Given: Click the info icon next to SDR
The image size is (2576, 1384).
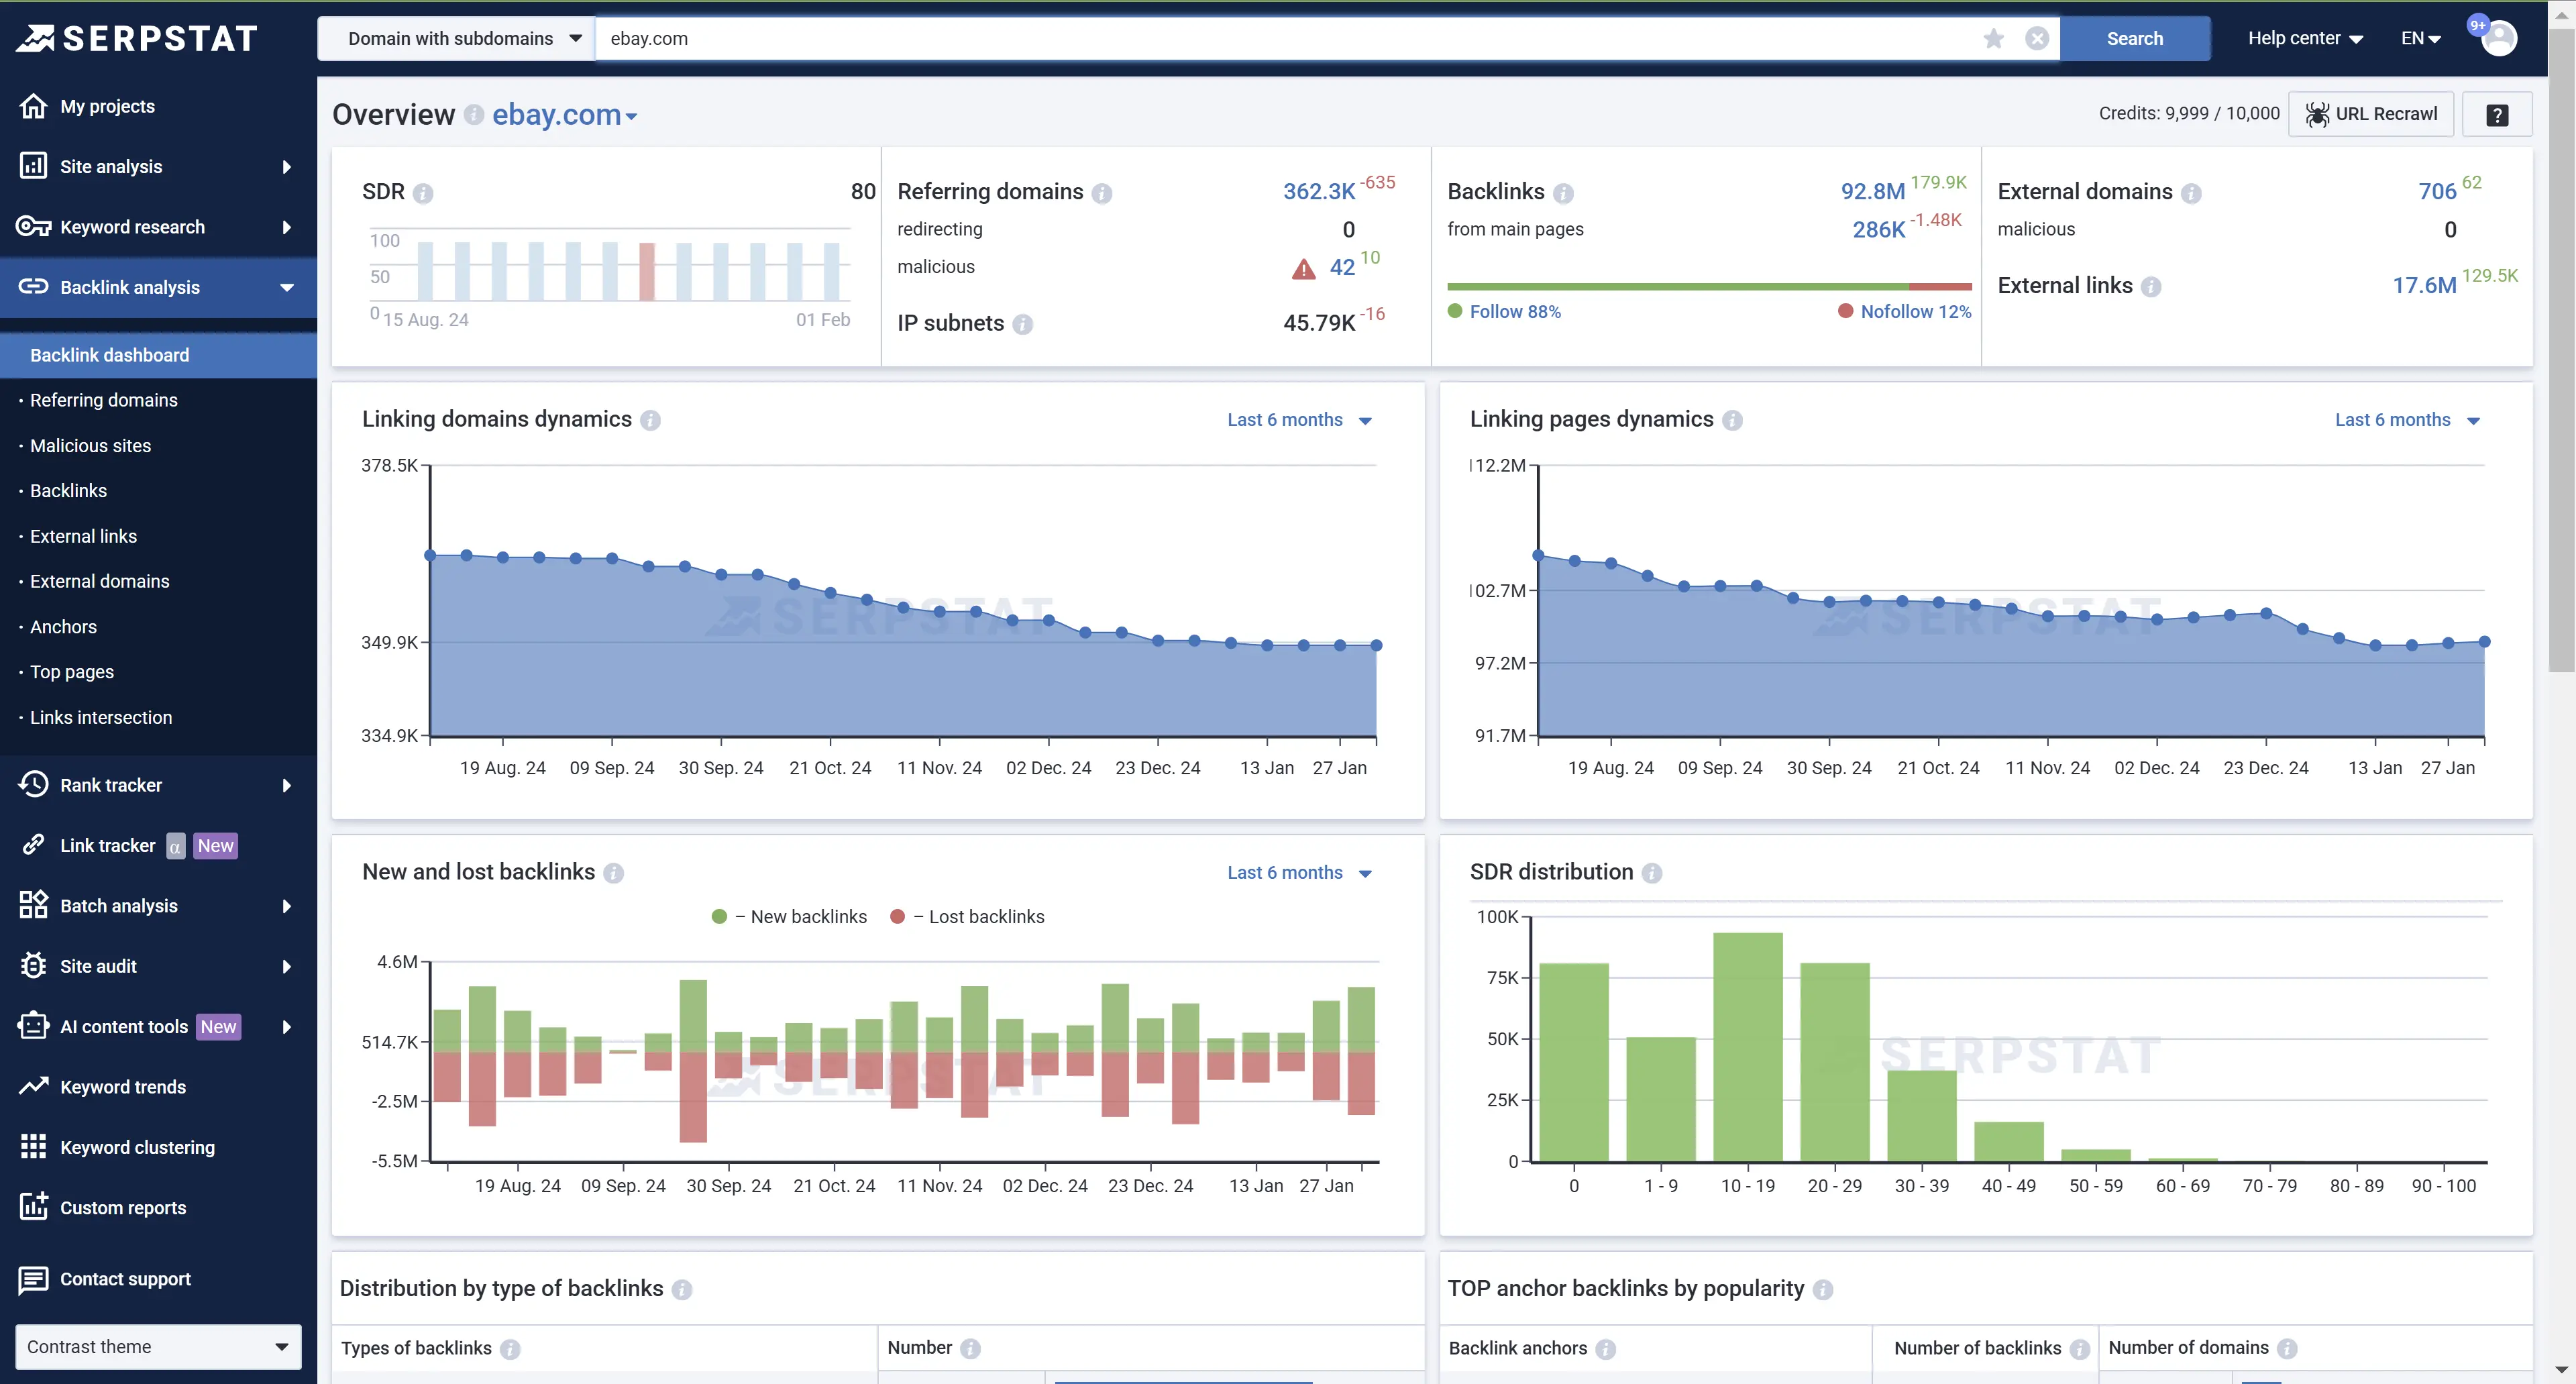Looking at the screenshot, I should click(x=423, y=193).
